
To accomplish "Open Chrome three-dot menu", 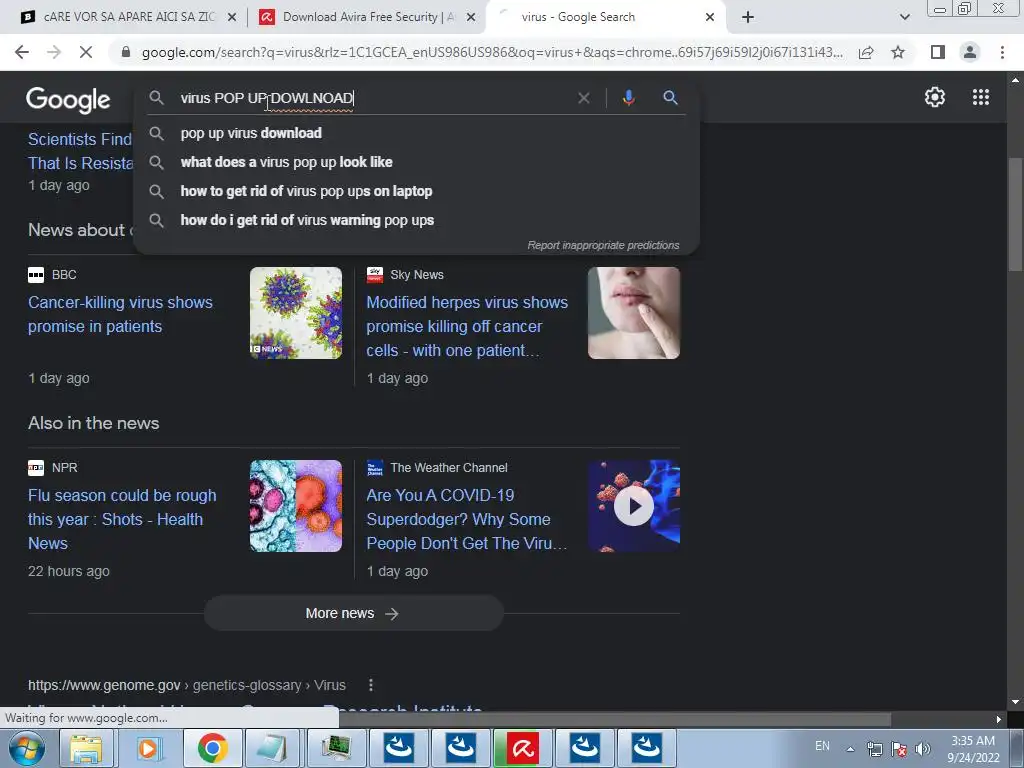I will (x=1002, y=52).
